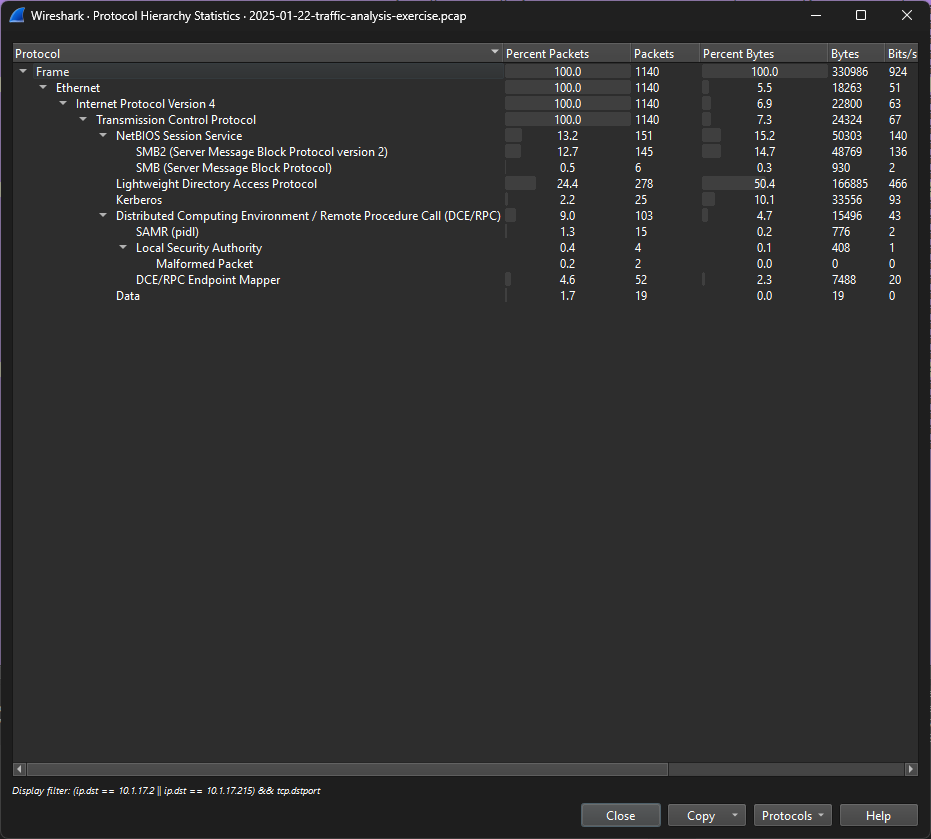This screenshot has height=839, width=931.
Task: Collapse the DCE/RPC protocol node
Action: [x=103, y=216]
